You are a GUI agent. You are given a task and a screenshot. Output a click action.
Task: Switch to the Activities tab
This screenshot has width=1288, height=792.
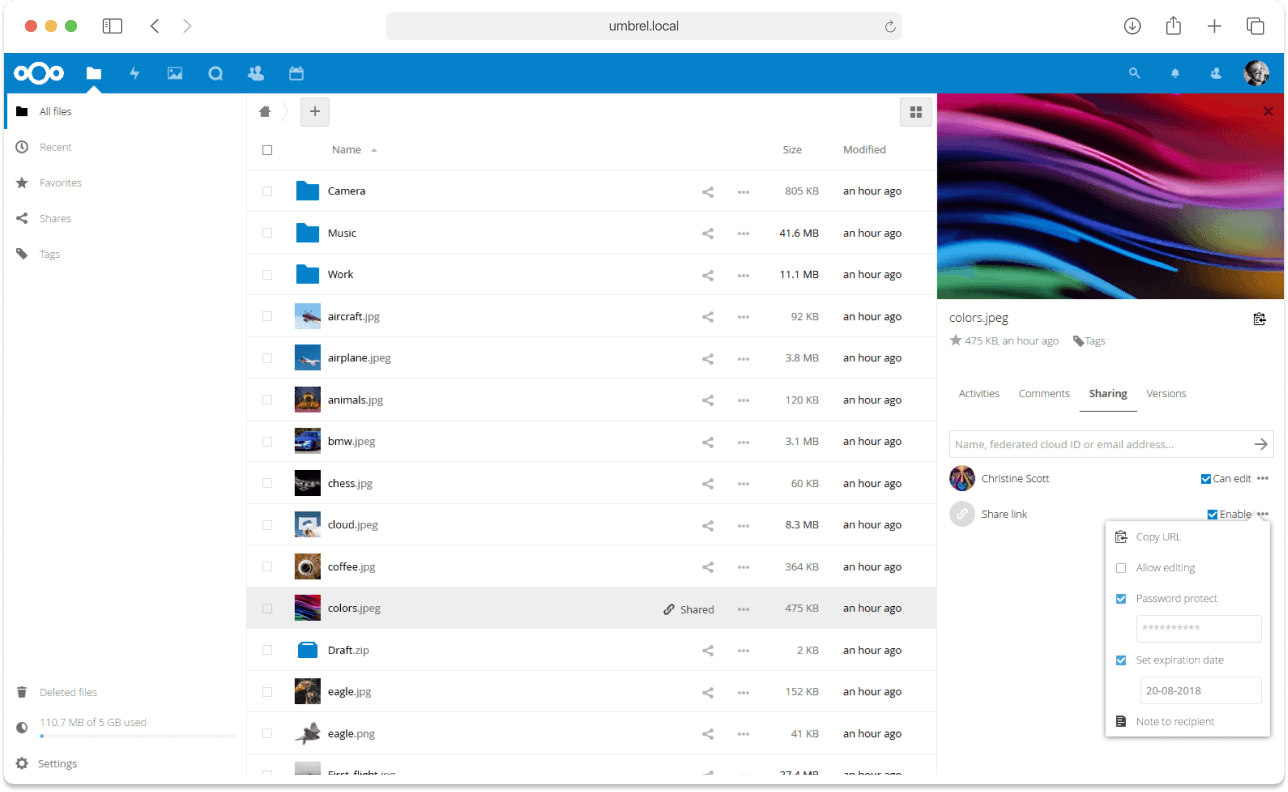click(979, 394)
